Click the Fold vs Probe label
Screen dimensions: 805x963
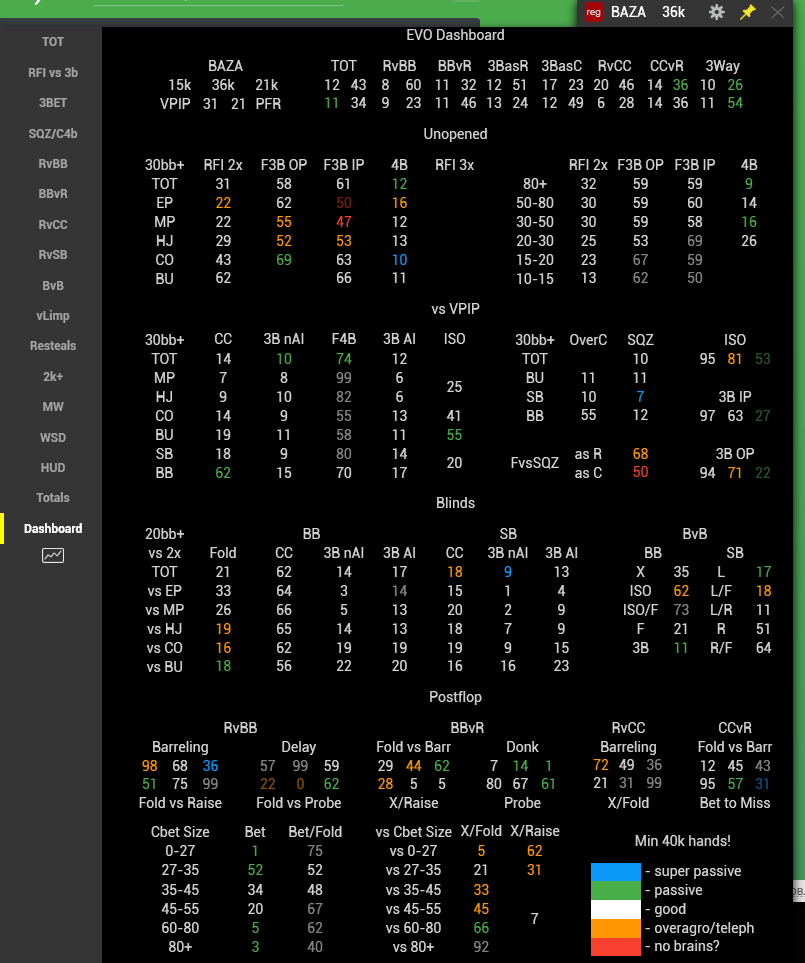298,803
